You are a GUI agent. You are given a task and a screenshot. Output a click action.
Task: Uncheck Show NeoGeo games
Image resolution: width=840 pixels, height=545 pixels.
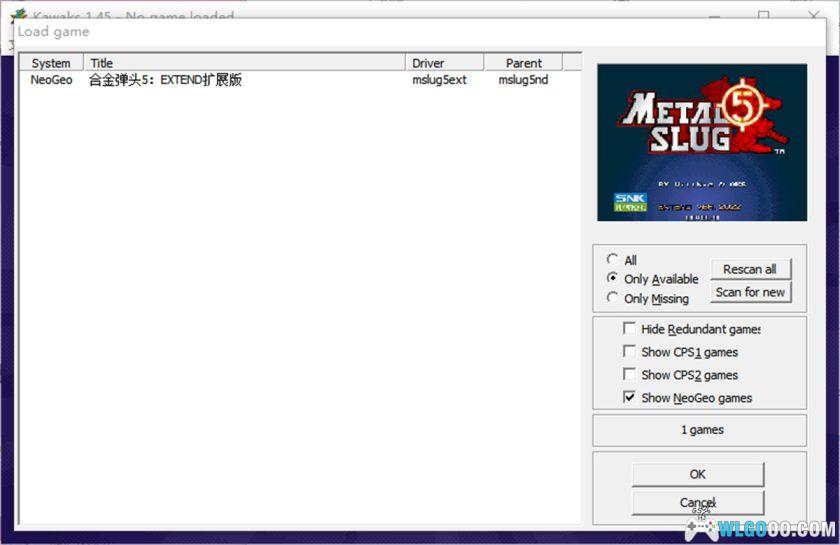(x=629, y=398)
